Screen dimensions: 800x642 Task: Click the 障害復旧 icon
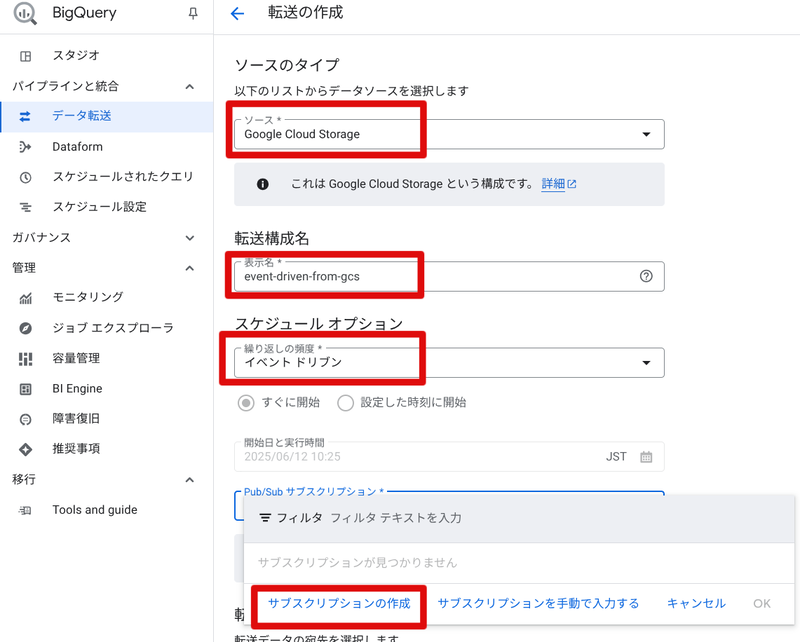pyautogui.click(x=25, y=419)
